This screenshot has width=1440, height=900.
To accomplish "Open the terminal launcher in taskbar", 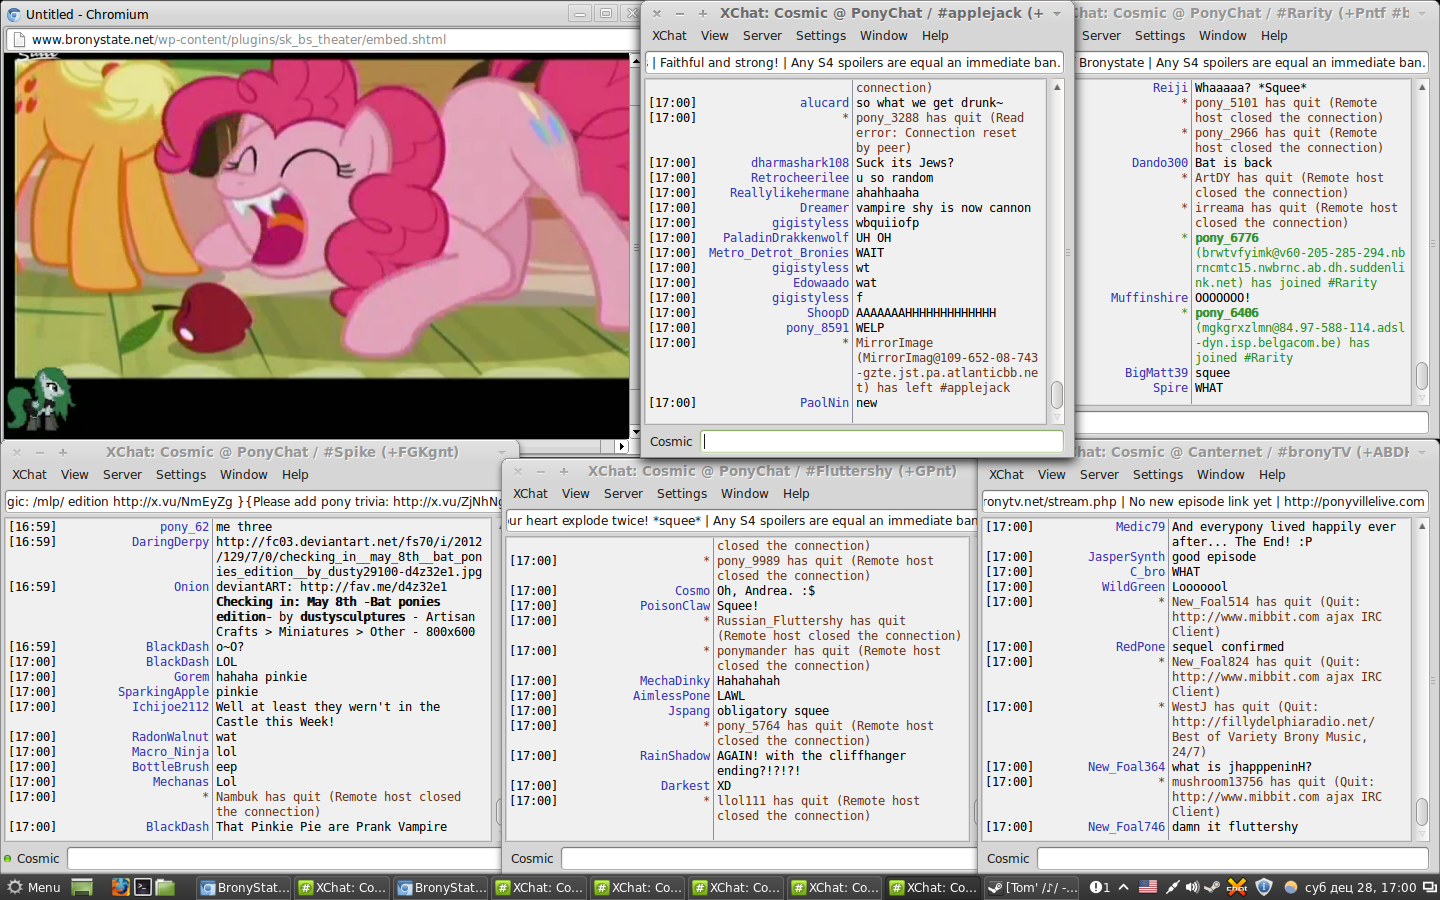I will [x=143, y=887].
